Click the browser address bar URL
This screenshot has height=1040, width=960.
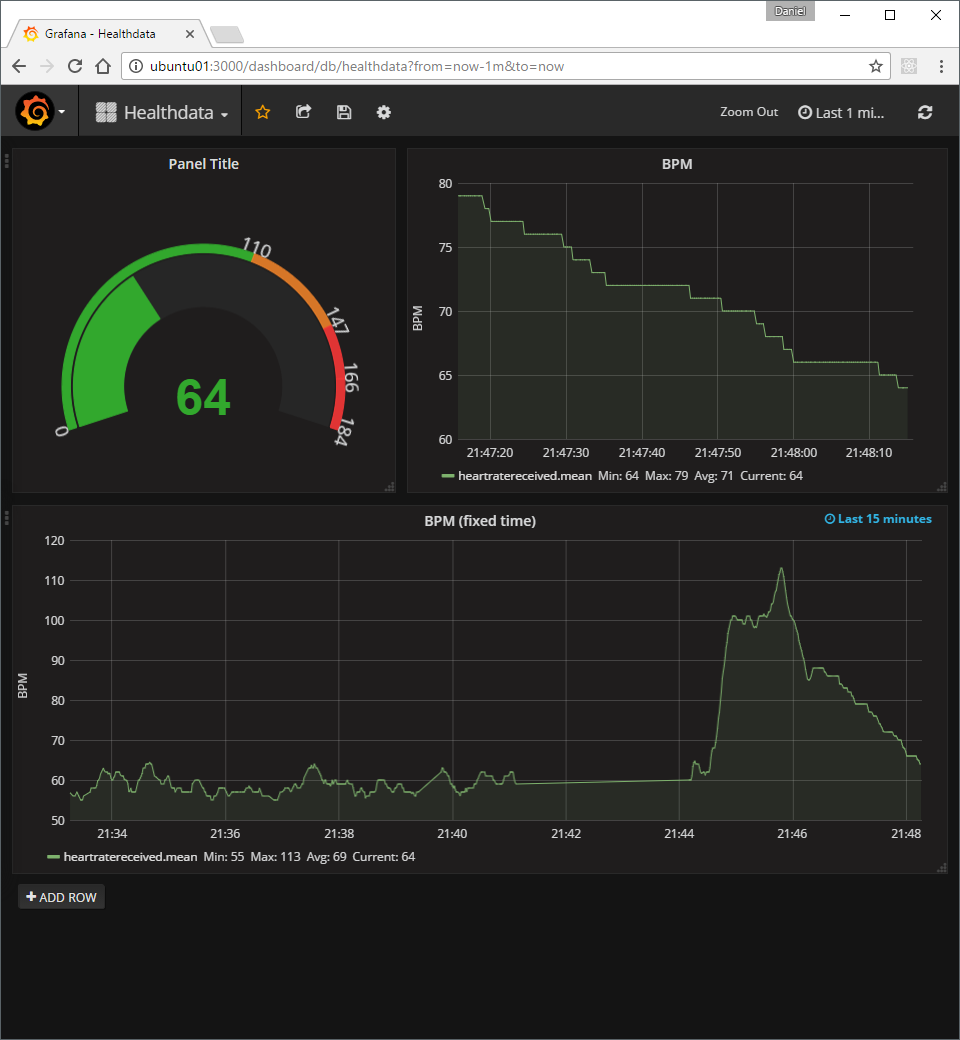click(x=356, y=66)
